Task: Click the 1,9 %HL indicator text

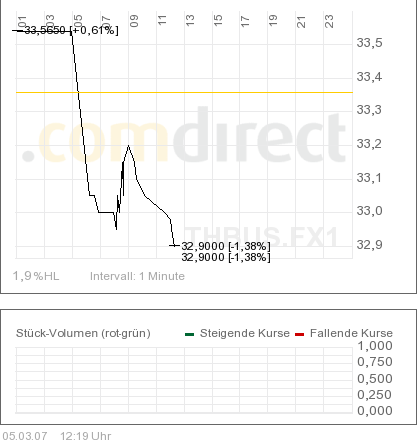Action: (x=36, y=276)
